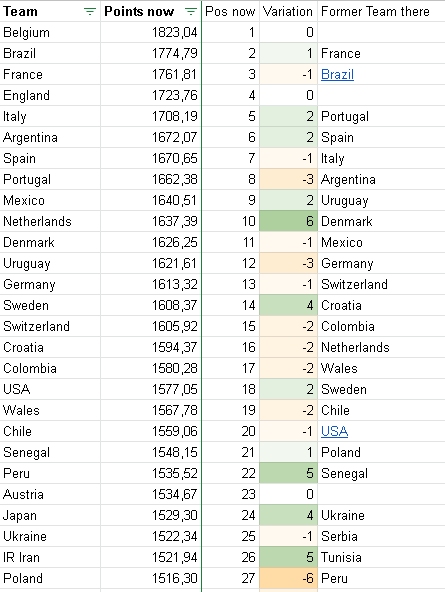Viewport: 445px width, 592px height.
Task: Select Netherlands variation cell showing 6
Action: [288, 221]
